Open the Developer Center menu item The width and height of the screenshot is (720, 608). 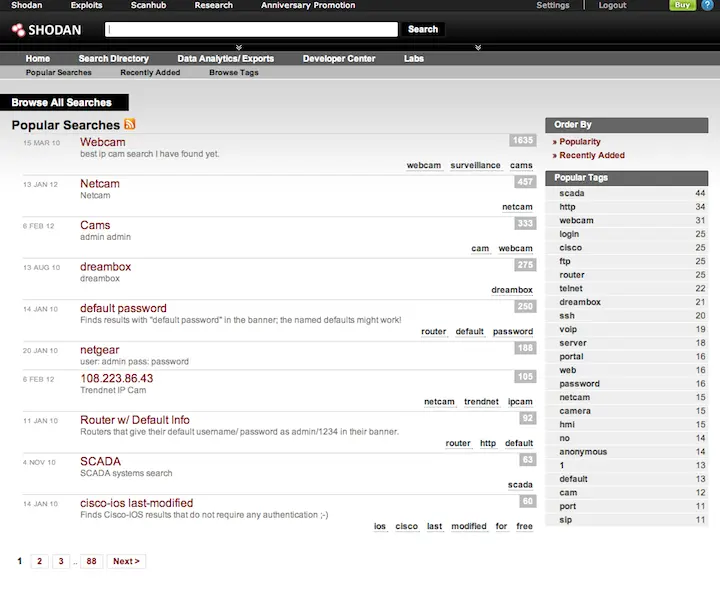(x=339, y=59)
